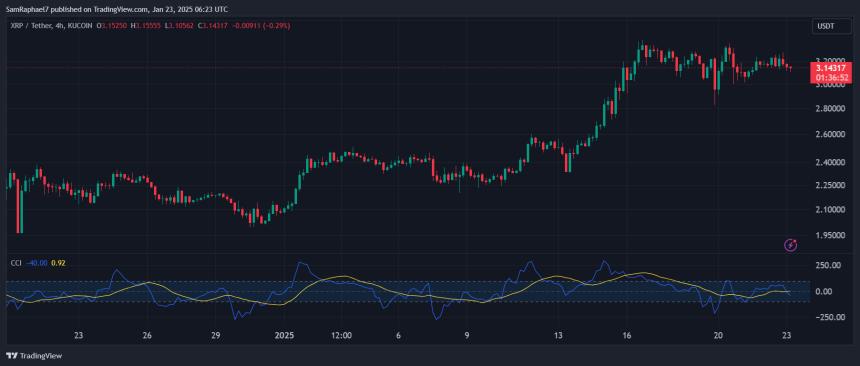
Task: Click the 2025 label on time axis
Action: (285, 335)
